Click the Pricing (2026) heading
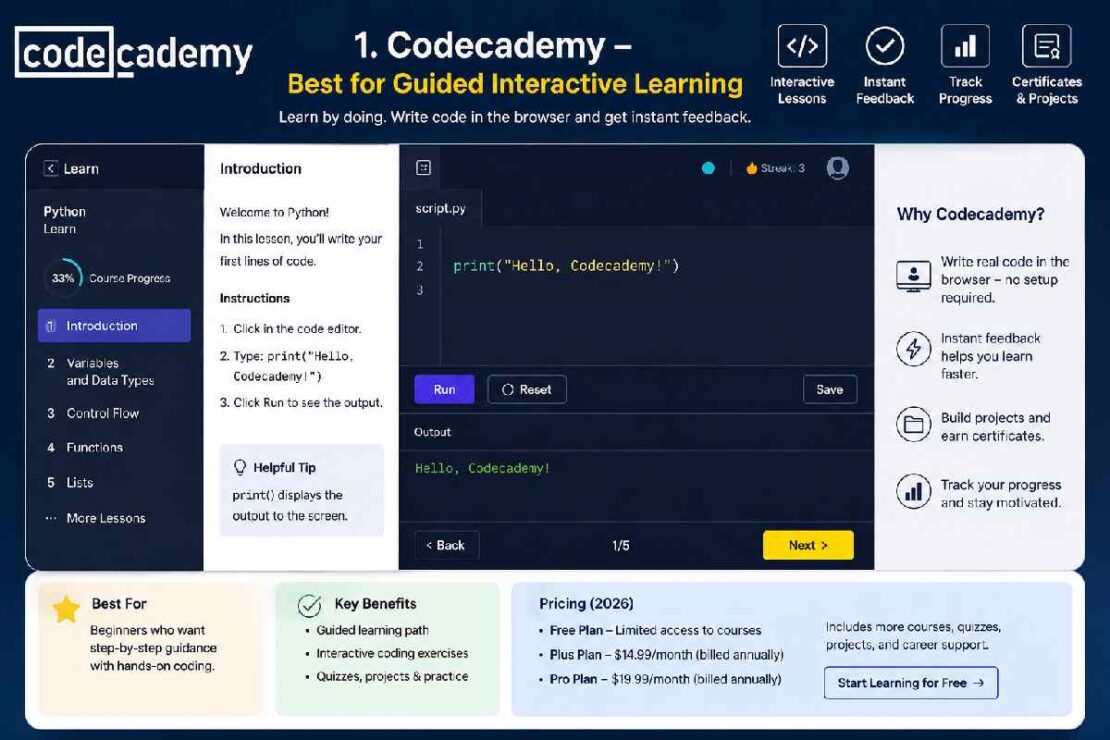This screenshot has height=740, width=1110. click(586, 603)
